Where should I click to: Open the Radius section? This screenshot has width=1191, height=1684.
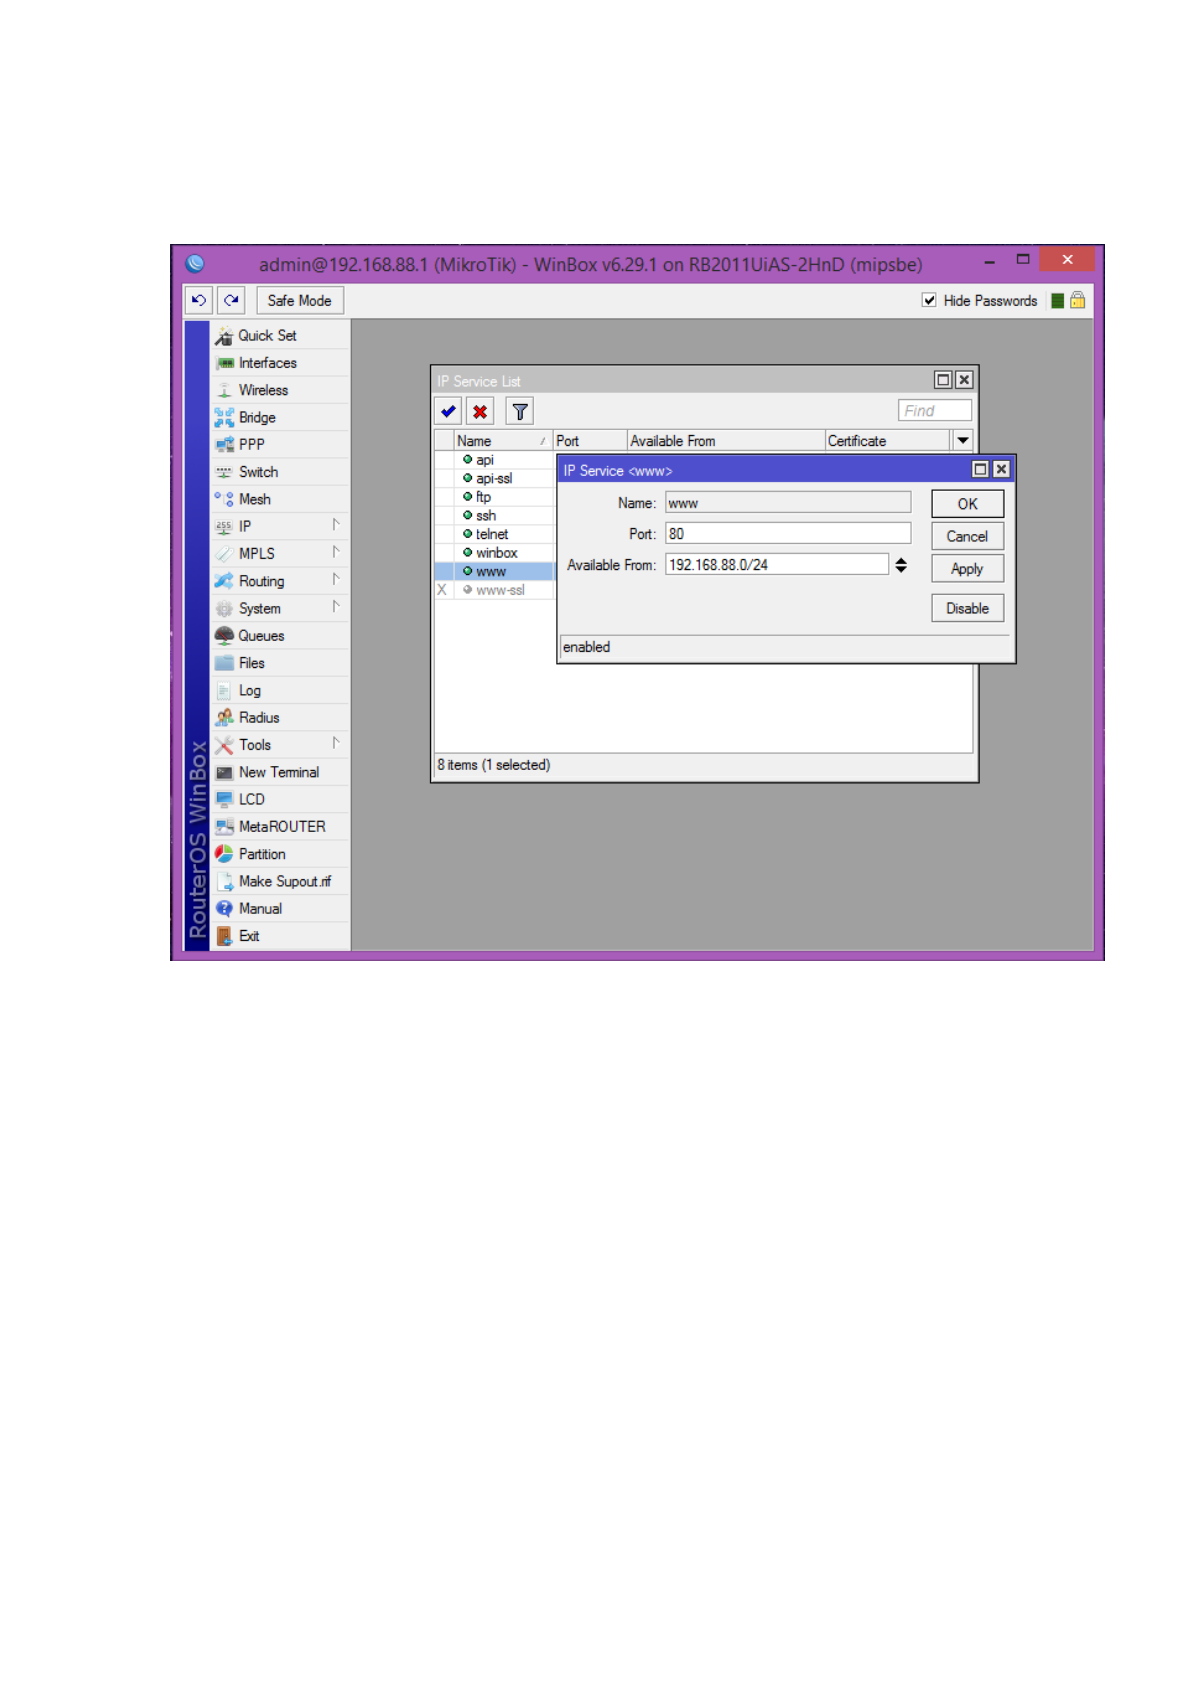280,717
